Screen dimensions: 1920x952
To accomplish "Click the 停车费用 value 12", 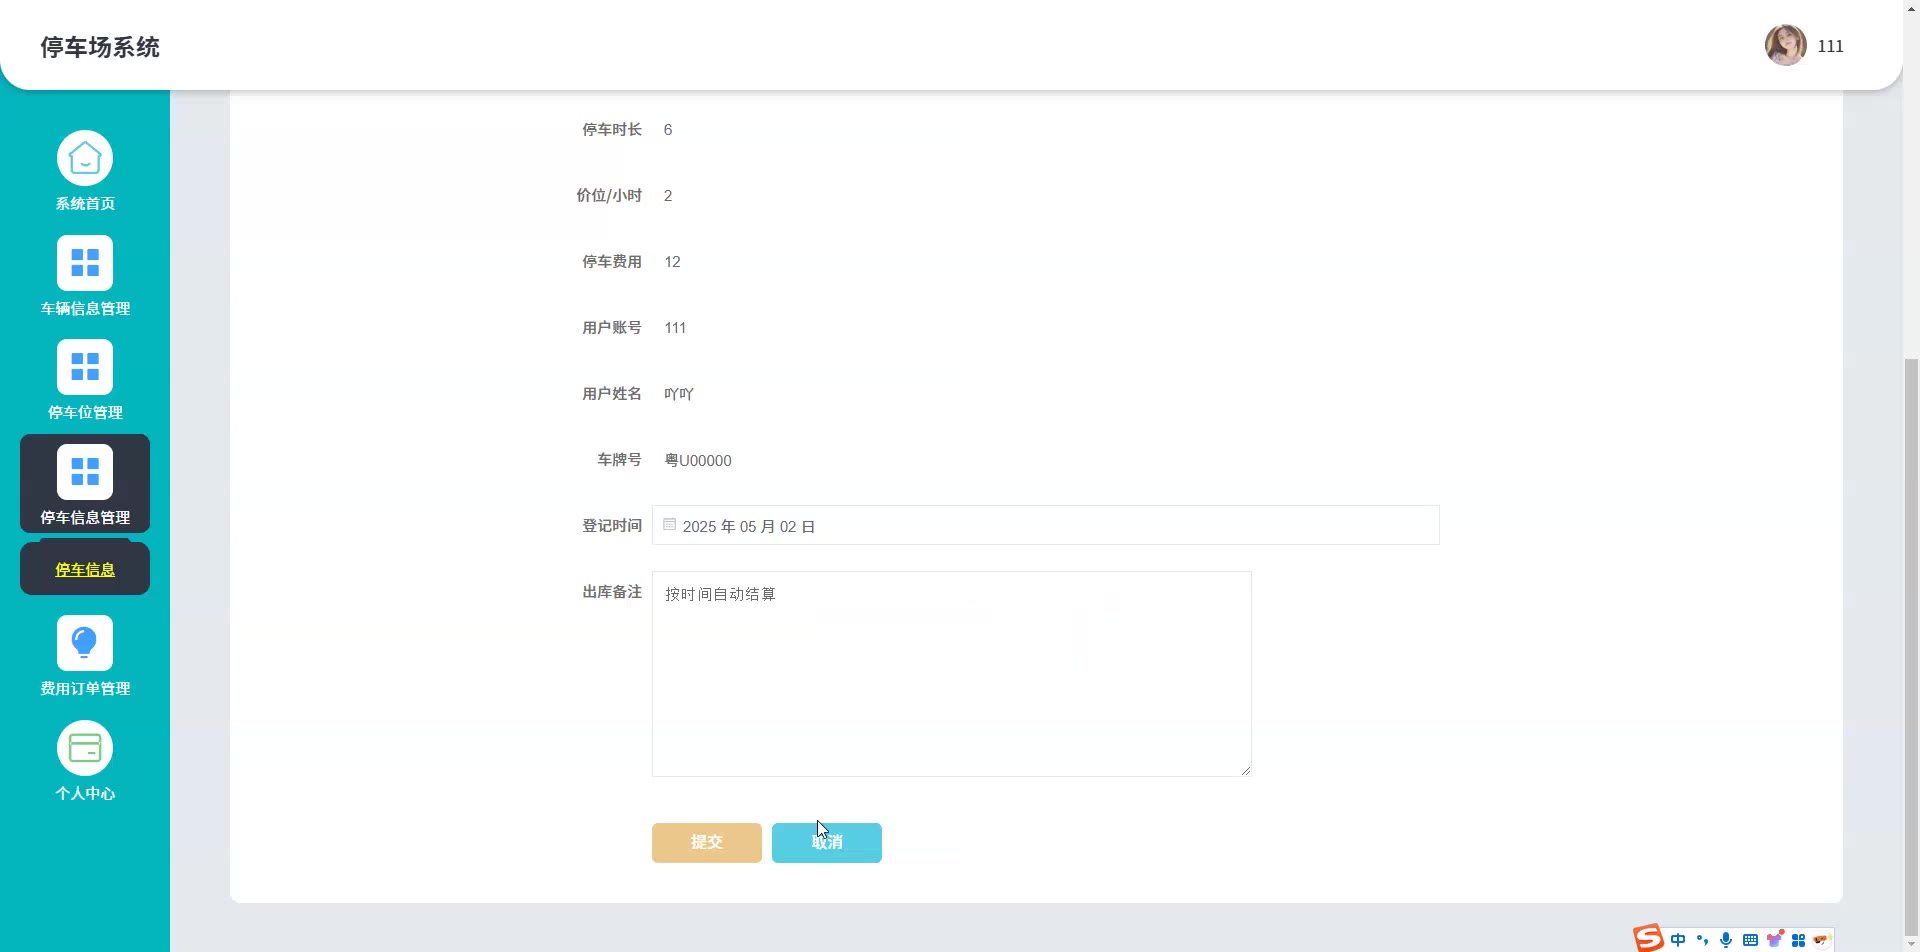I will 672,262.
